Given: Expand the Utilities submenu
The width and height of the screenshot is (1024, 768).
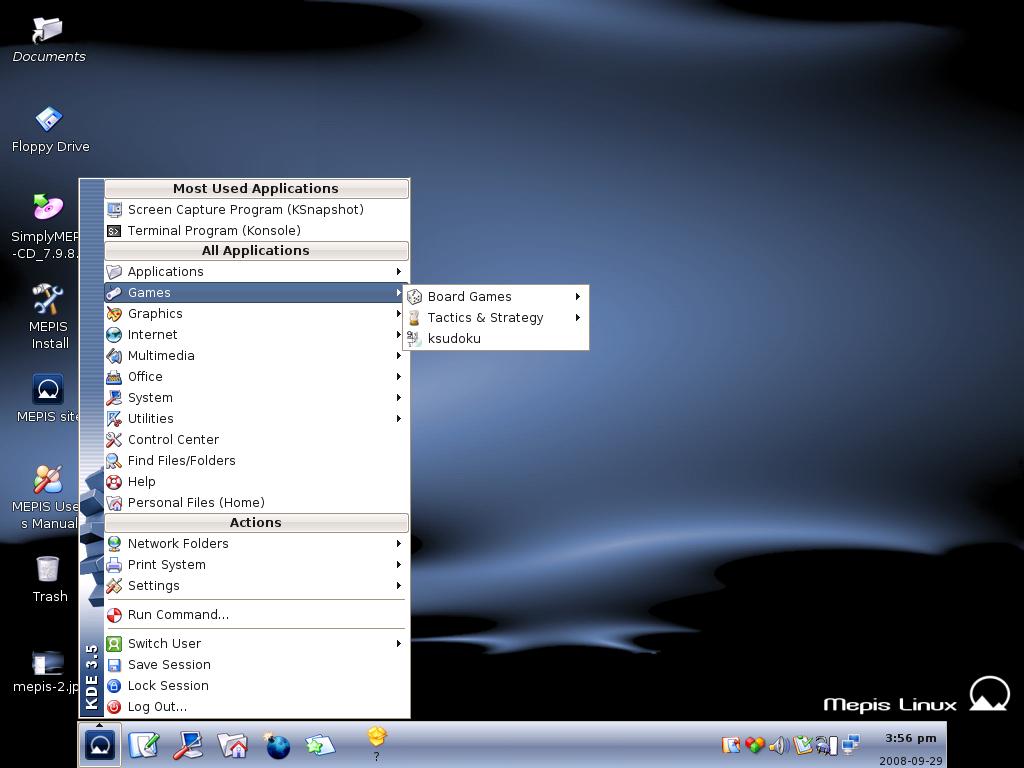Looking at the screenshot, I should click(x=257, y=419).
